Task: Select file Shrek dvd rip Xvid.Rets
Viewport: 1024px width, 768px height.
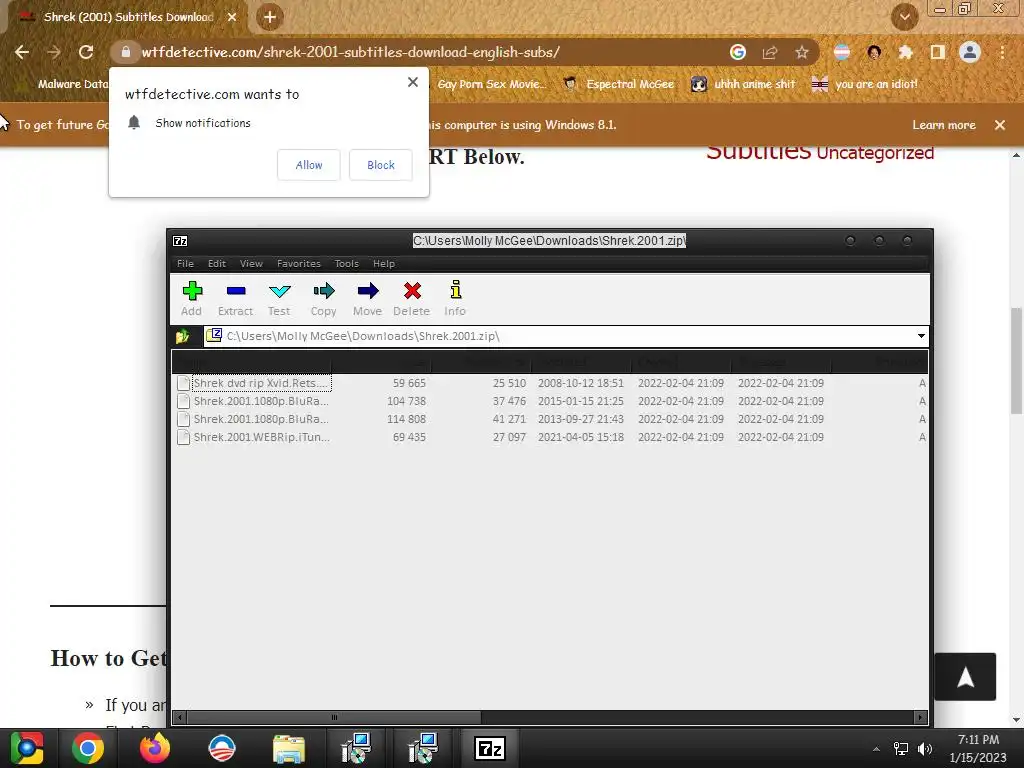Action: coord(262,383)
